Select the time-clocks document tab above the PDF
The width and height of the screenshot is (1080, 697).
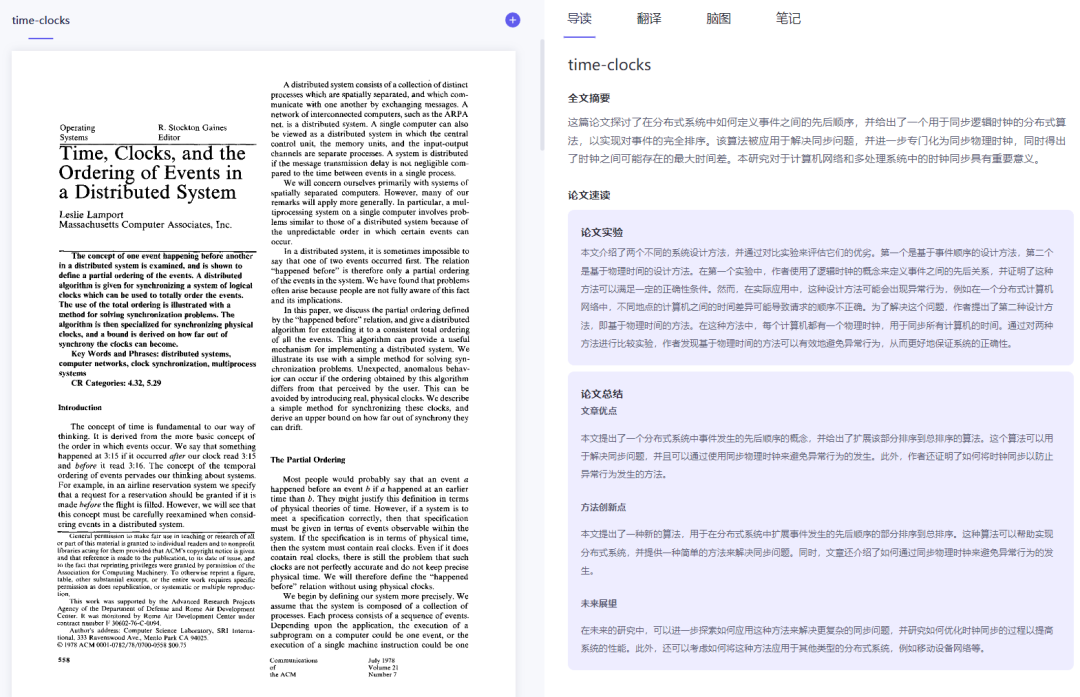[41, 20]
